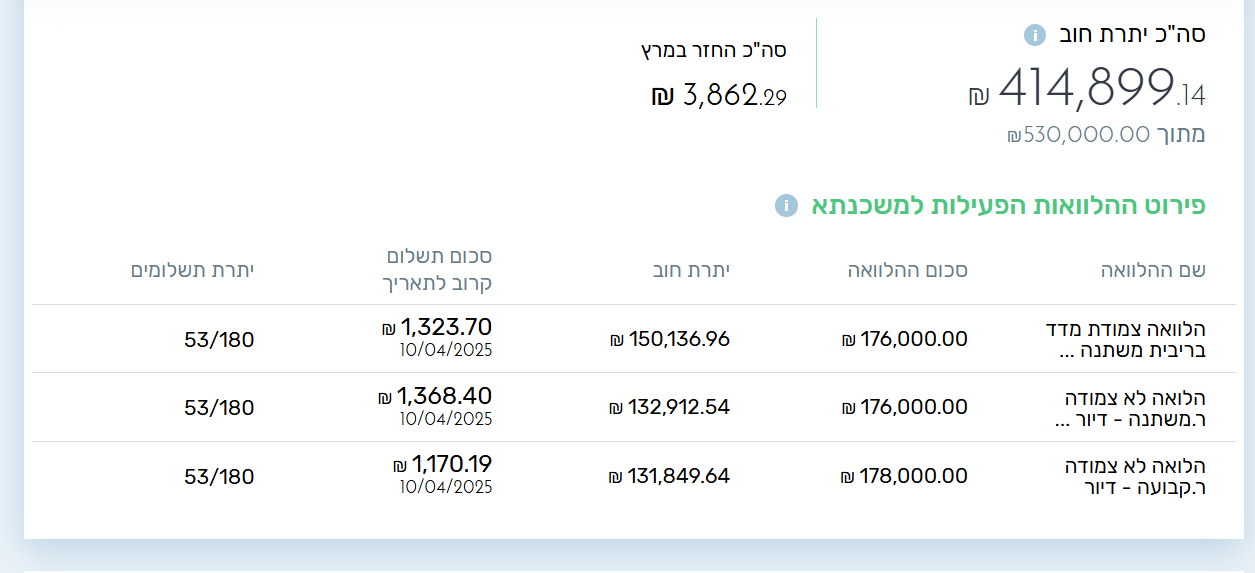Select the March repayment total 3,862.29
This screenshot has width=1255, height=573.
pyautogui.click(x=720, y=96)
